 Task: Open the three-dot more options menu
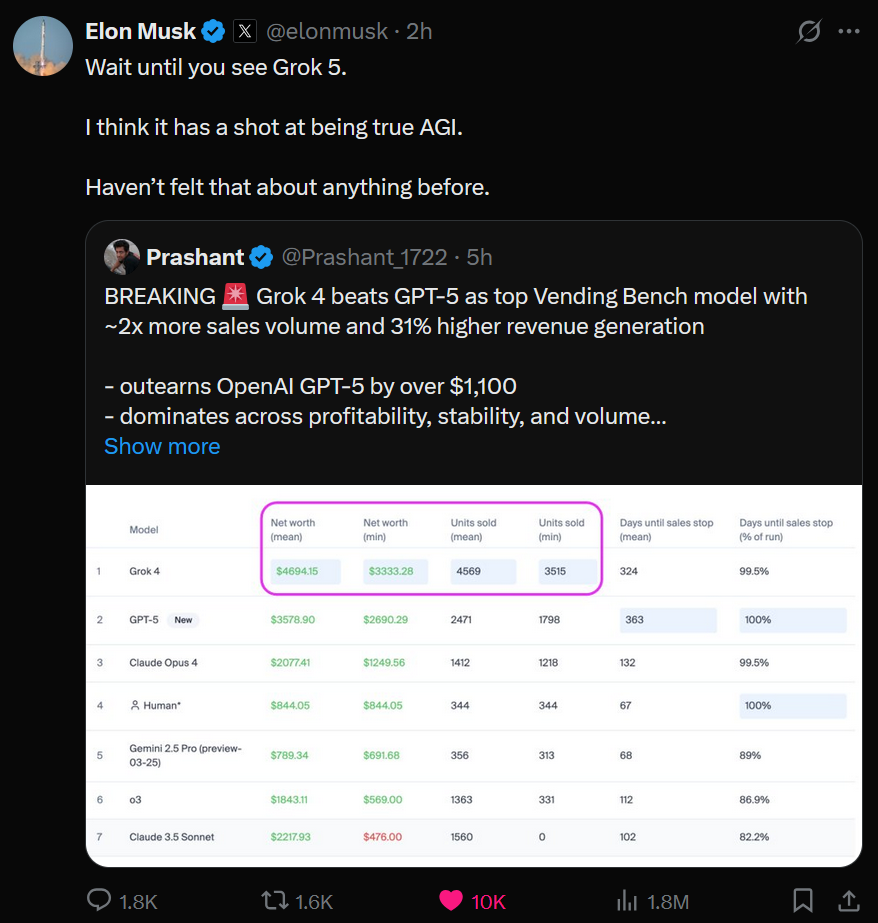pyautogui.click(x=848, y=32)
